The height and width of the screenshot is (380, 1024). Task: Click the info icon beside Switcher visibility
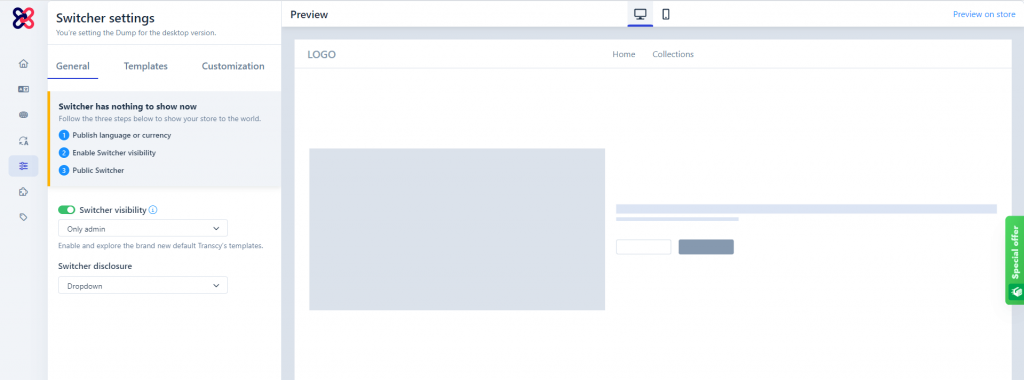tap(153, 210)
